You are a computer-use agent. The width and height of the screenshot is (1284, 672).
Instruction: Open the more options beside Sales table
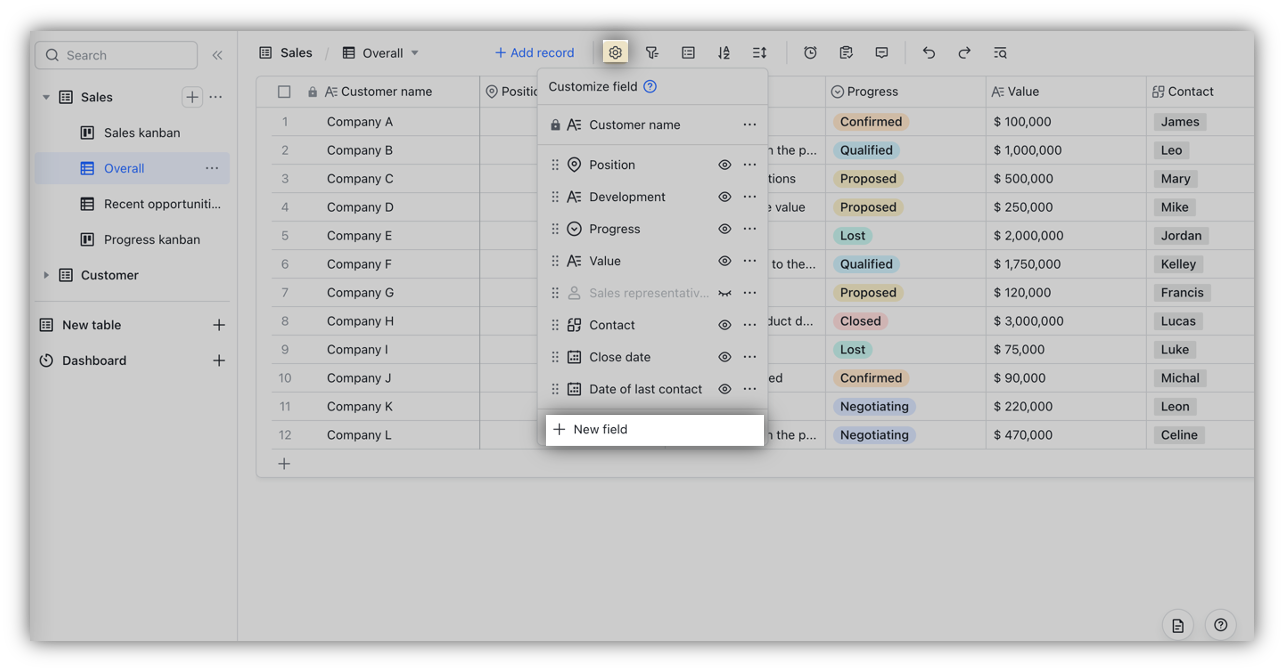[x=216, y=97]
